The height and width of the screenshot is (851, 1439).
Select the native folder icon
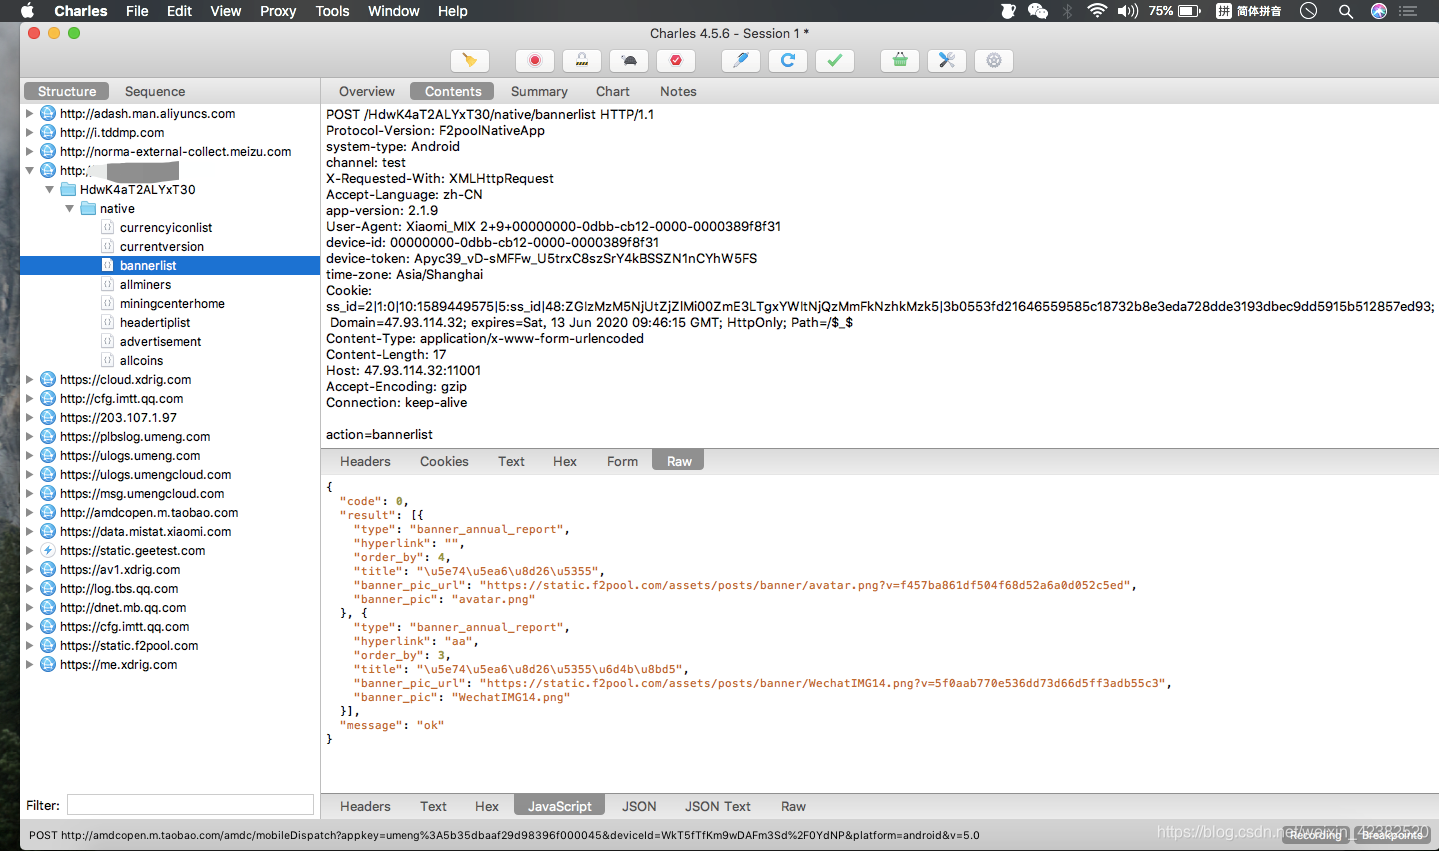88,208
